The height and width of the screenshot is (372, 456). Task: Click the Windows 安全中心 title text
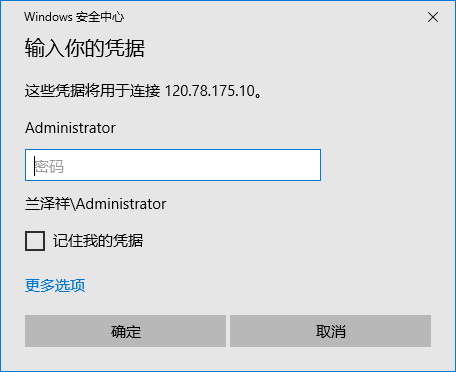tap(74, 17)
